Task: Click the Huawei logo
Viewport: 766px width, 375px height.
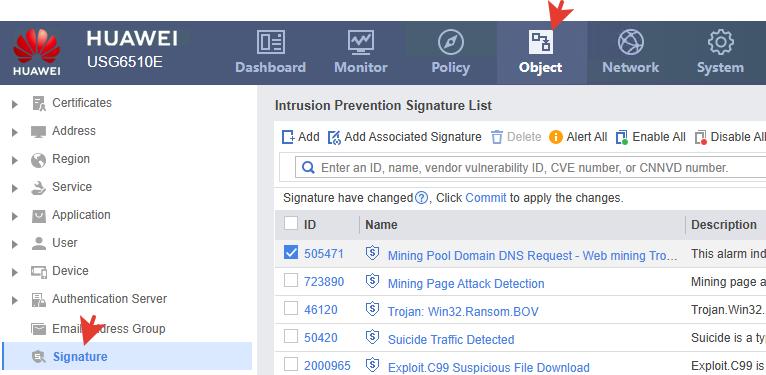Action: (x=37, y=52)
